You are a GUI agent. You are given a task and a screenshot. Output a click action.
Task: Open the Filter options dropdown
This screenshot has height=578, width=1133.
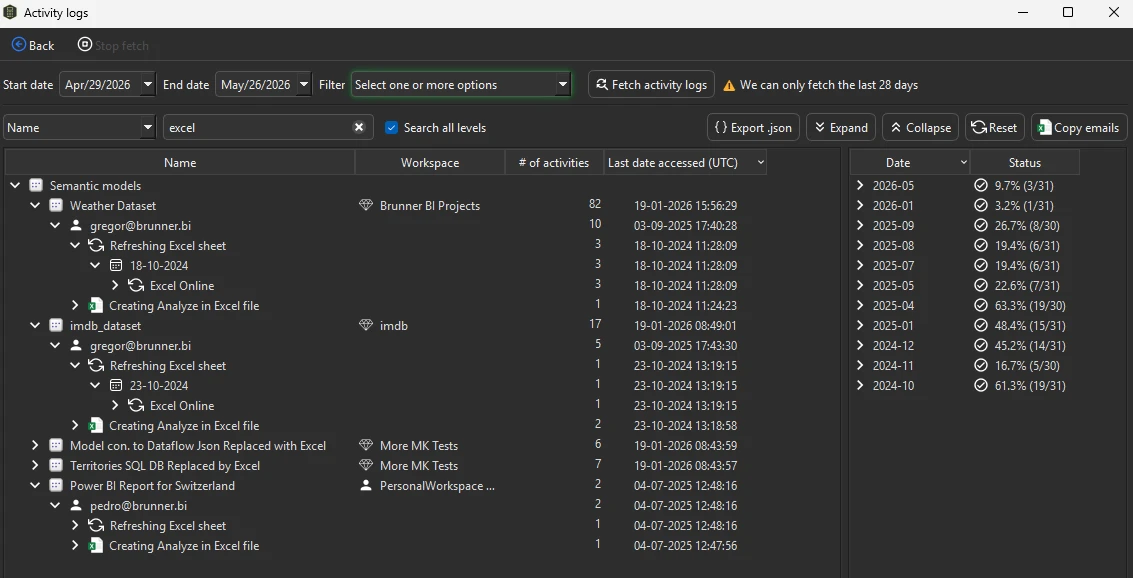[562, 85]
